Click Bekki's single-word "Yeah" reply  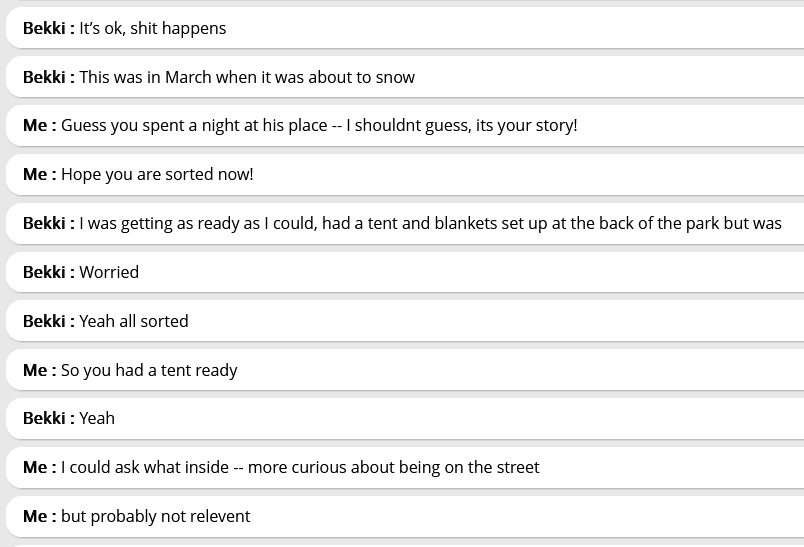point(97,418)
